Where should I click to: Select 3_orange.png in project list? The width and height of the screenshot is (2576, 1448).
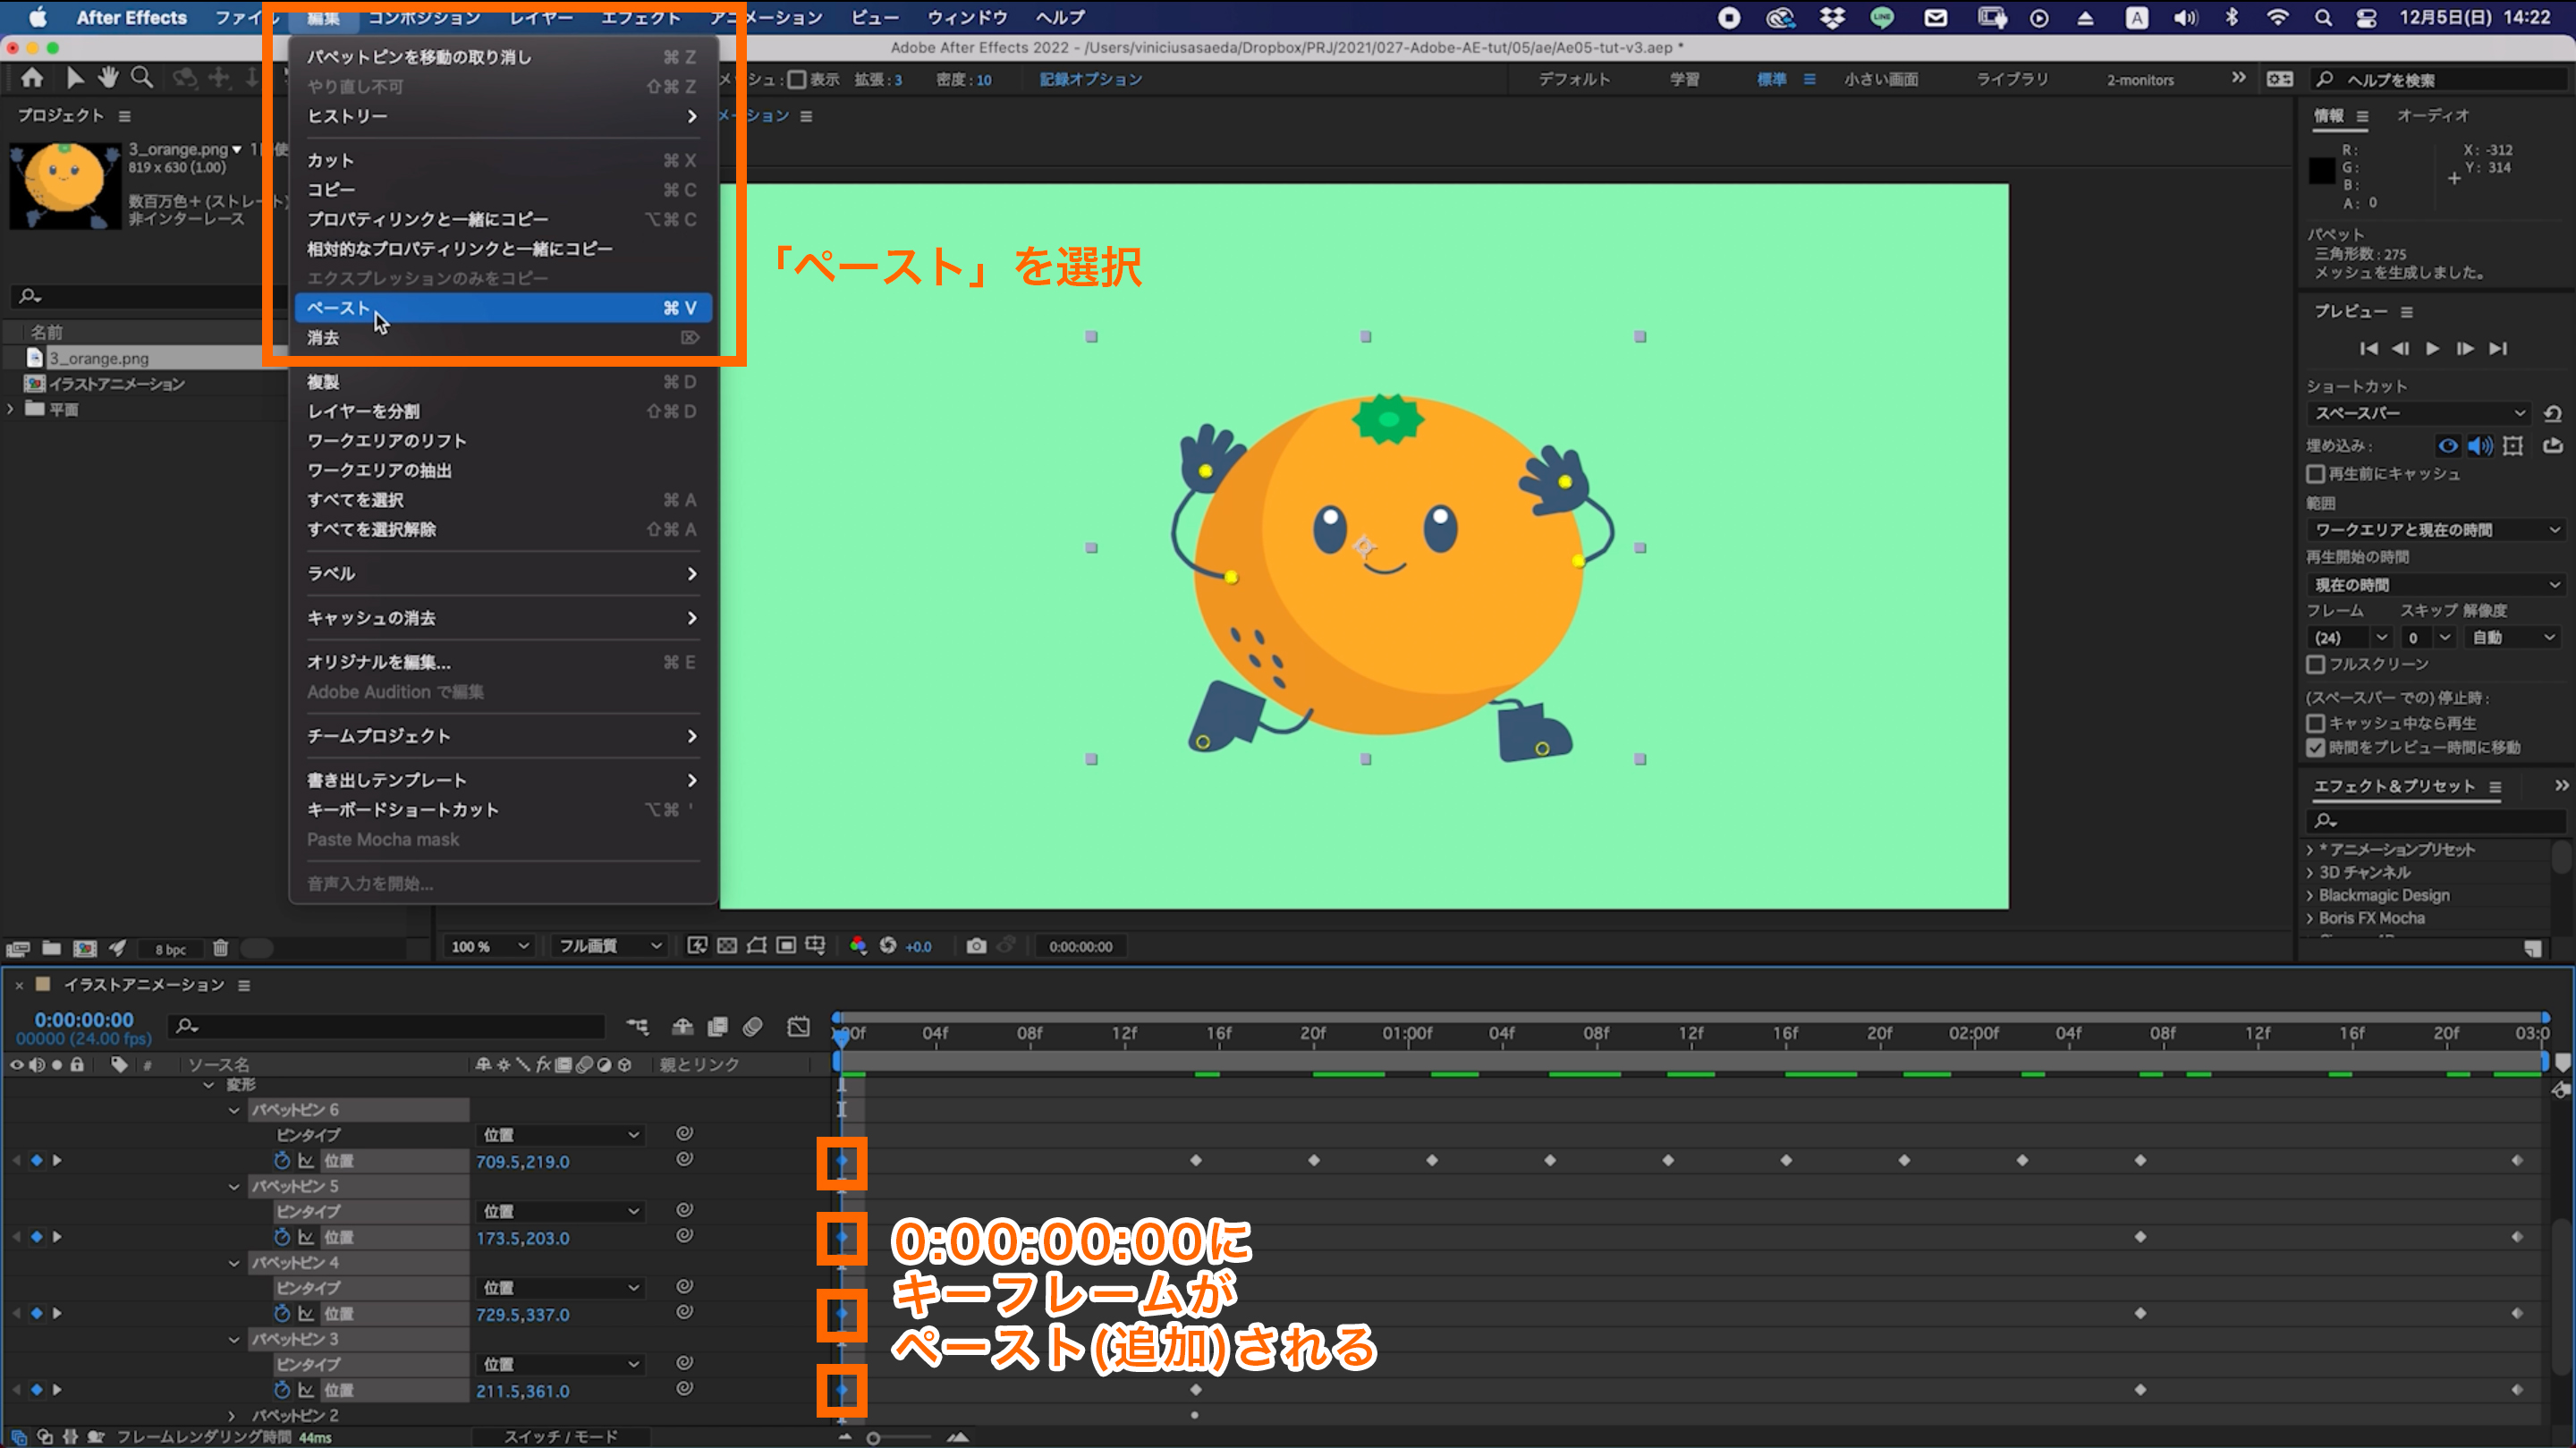[x=100, y=358]
